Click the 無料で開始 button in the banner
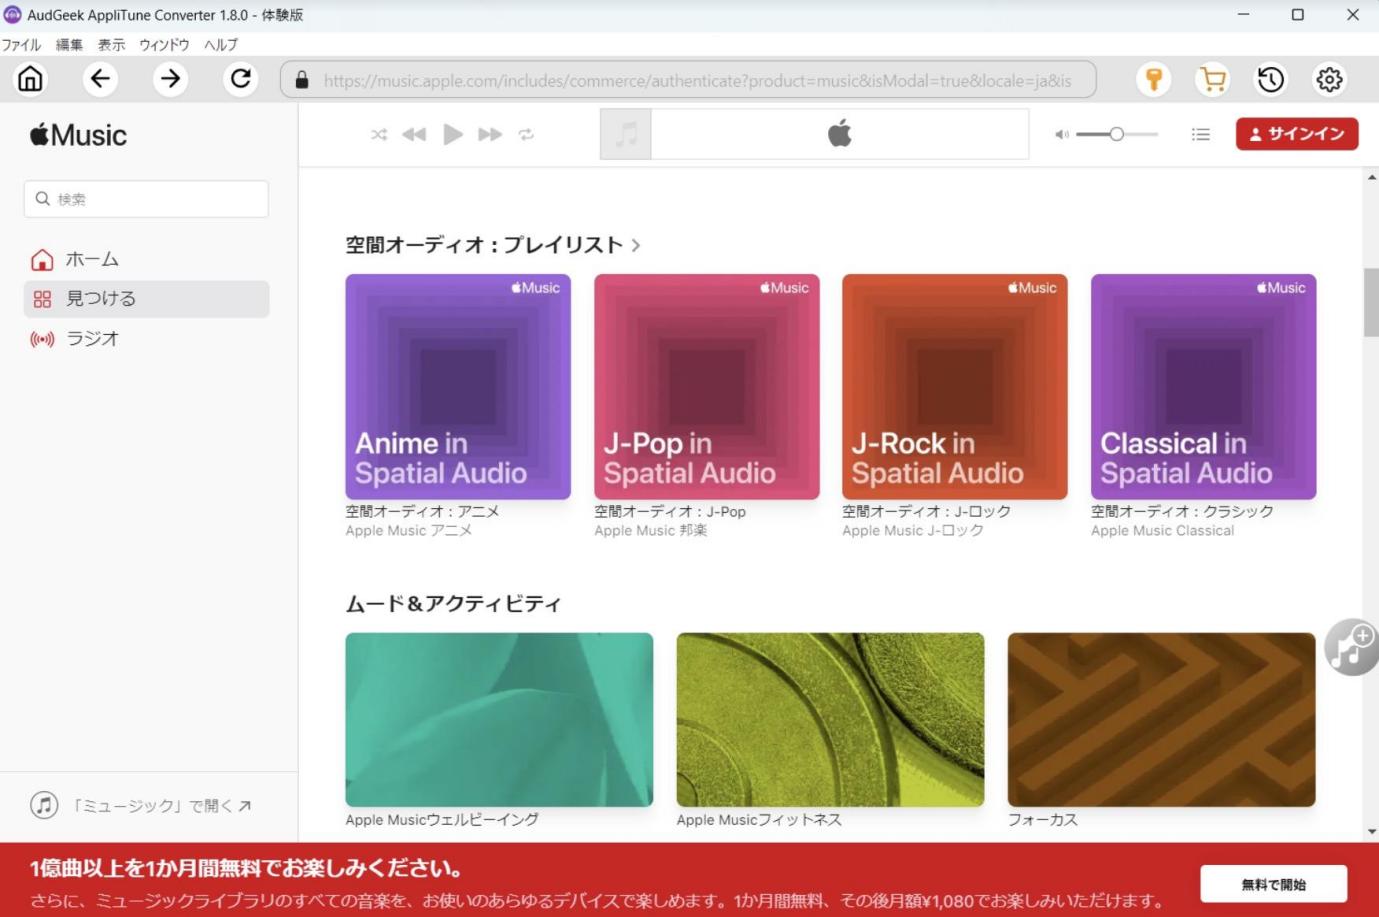The height and width of the screenshot is (917, 1379). pos(1274,884)
